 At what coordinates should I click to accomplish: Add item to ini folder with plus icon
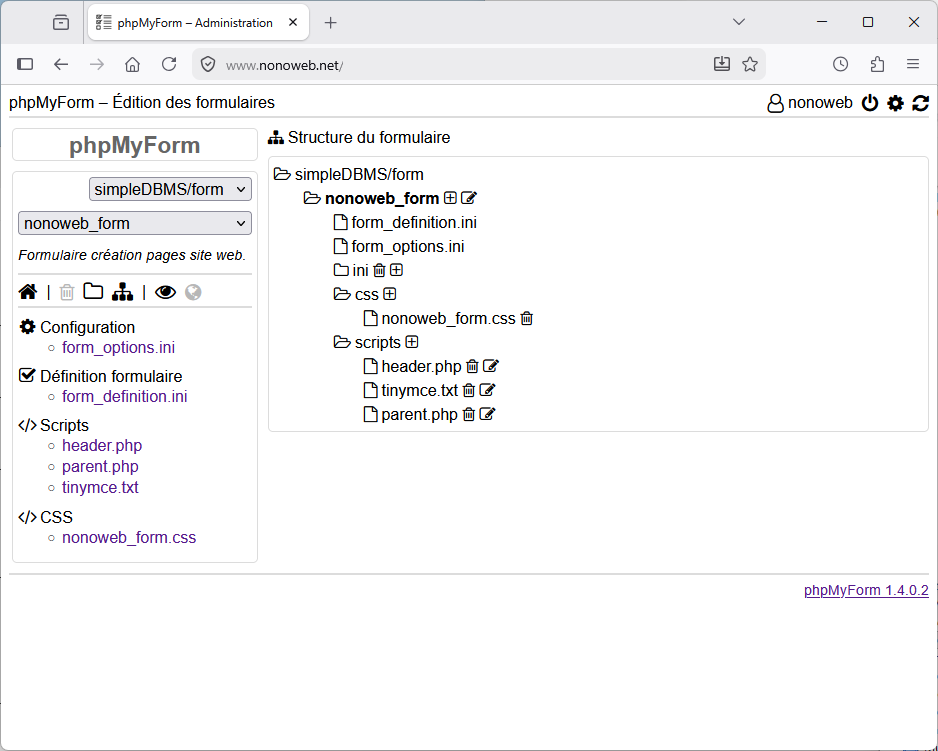(397, 270)
